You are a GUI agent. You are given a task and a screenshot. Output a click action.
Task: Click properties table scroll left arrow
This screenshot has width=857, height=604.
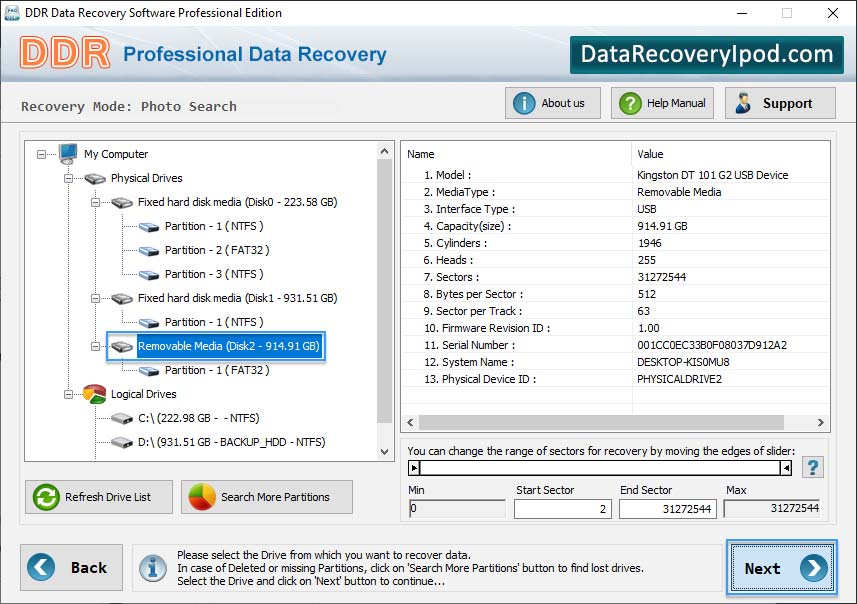click(x=410, y=423)
